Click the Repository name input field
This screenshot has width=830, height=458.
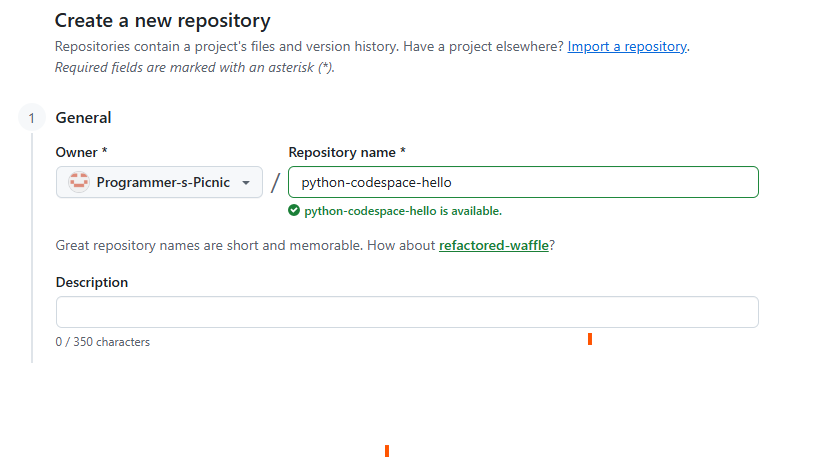pos(523,182)
